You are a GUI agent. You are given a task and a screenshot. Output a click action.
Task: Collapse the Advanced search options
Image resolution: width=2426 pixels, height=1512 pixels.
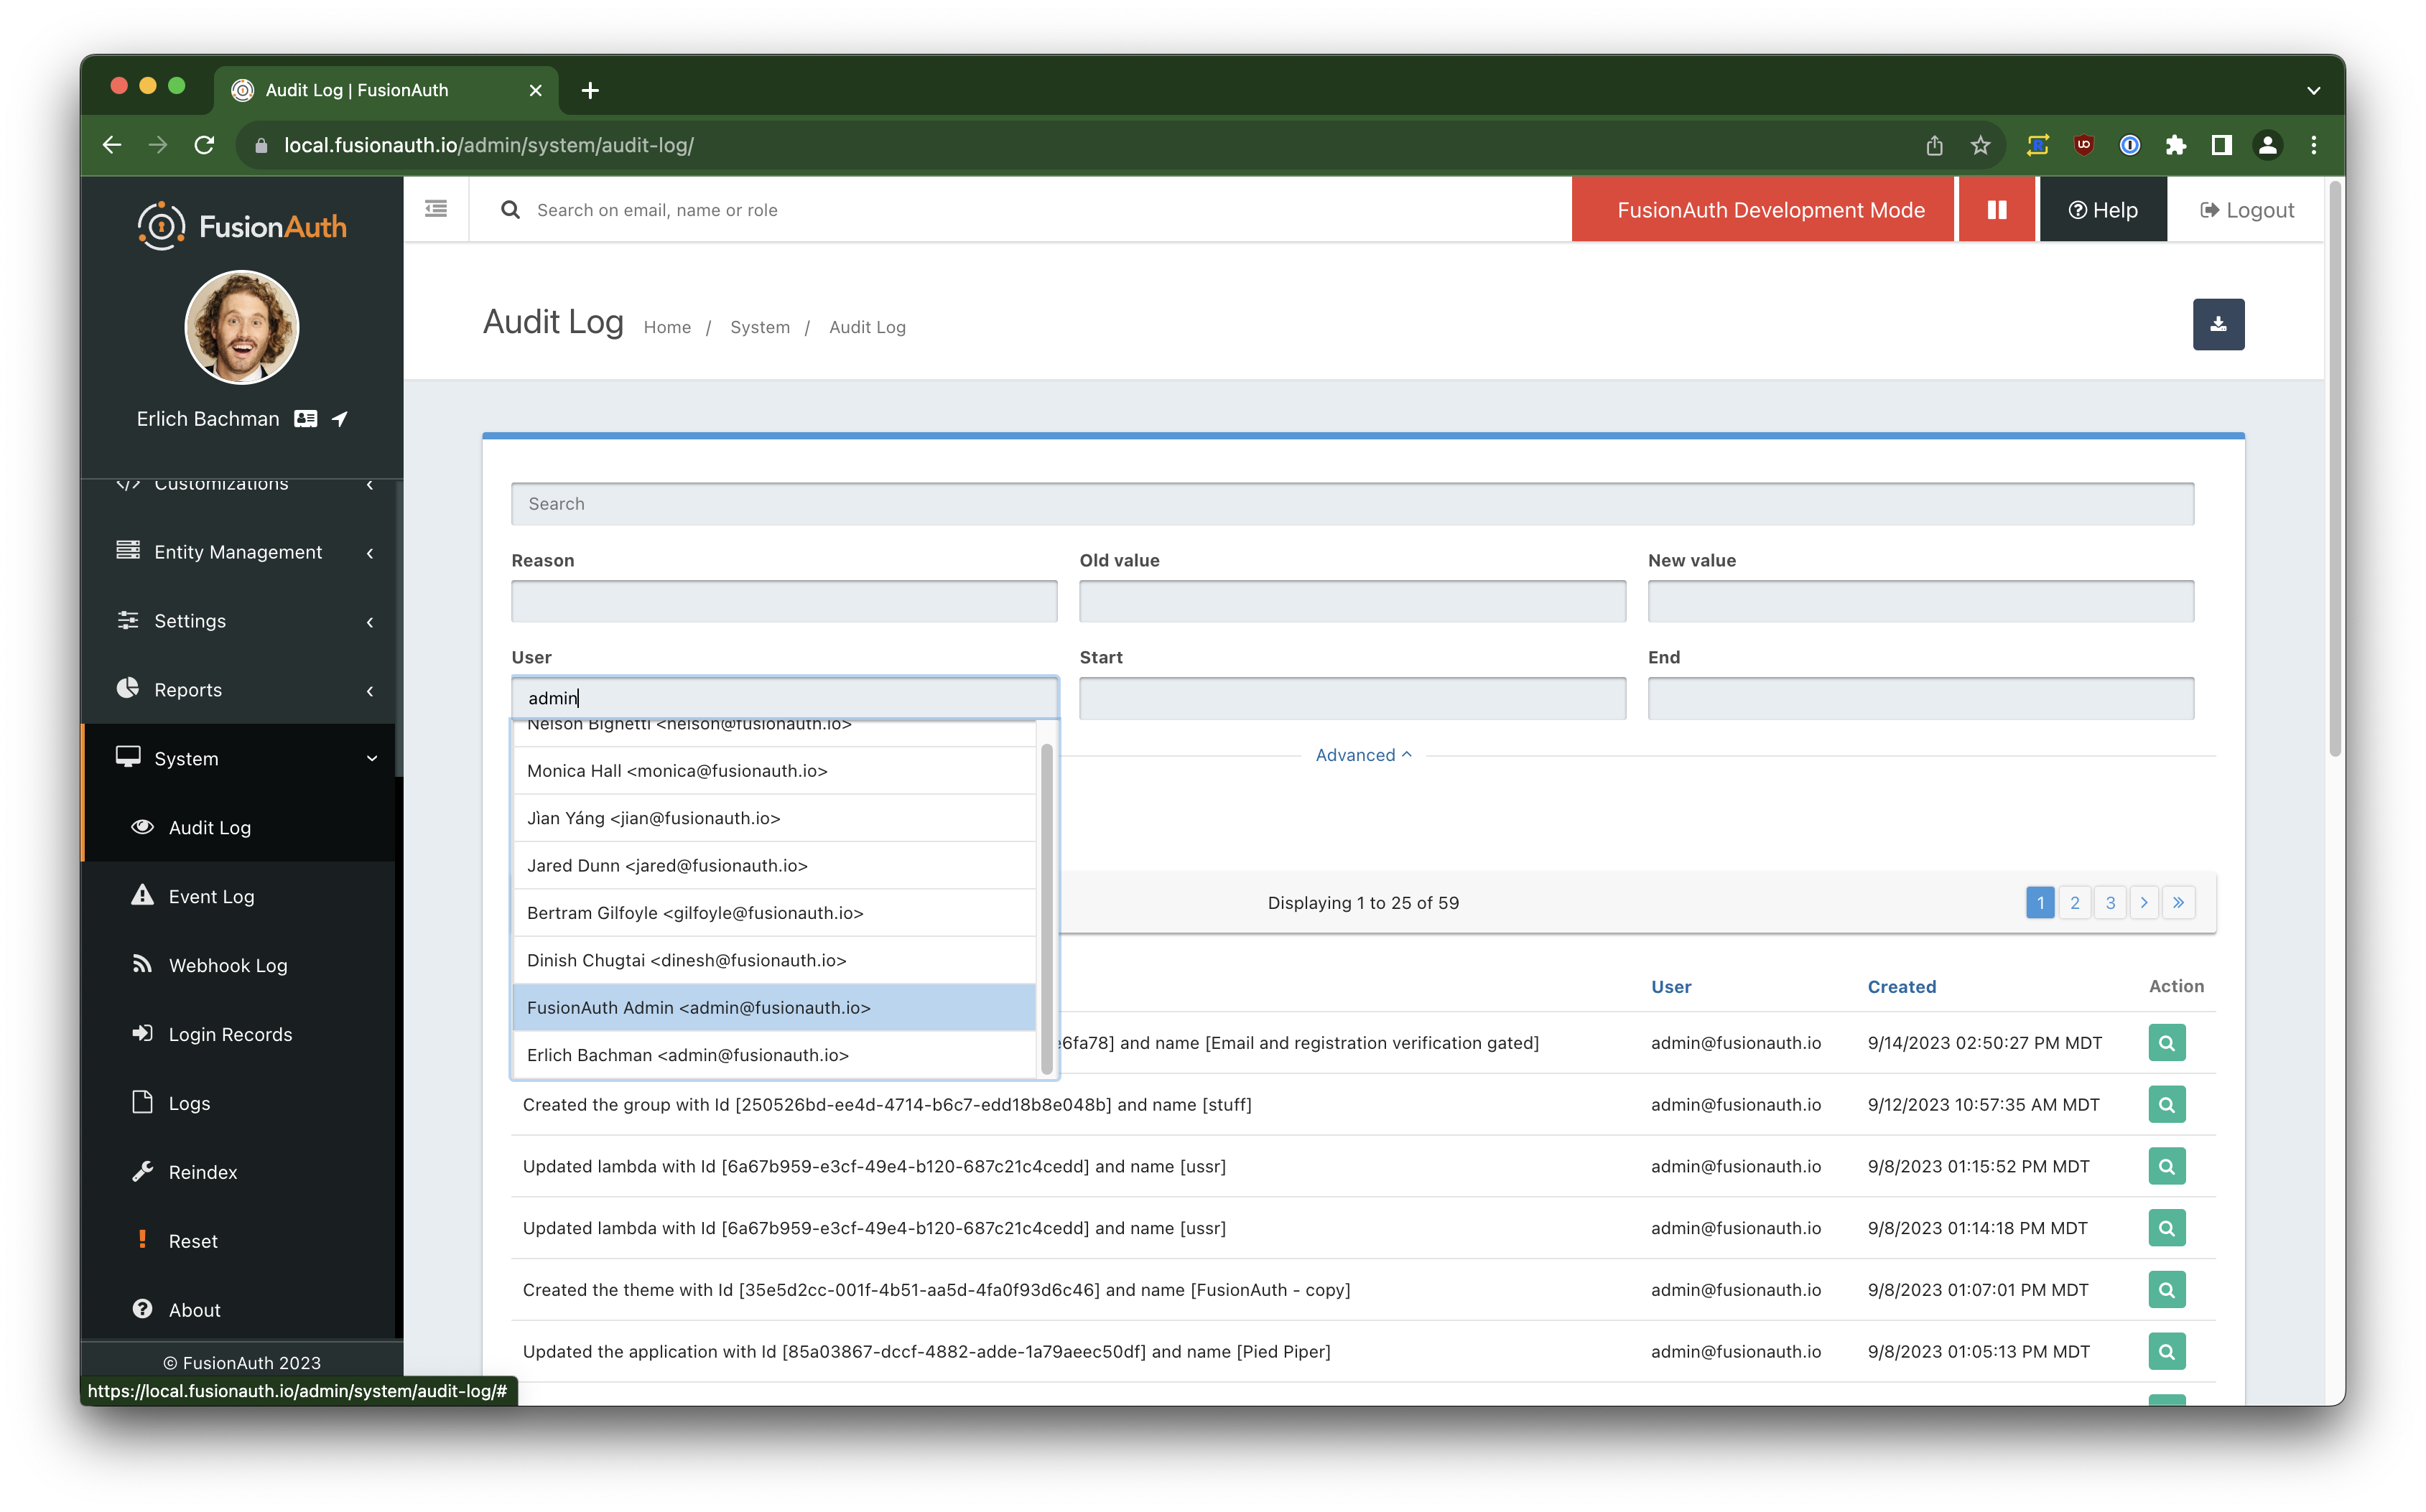click(1363, 754)
